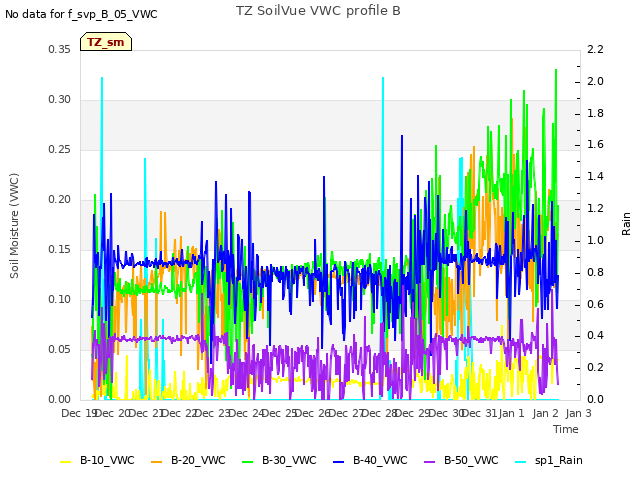This screenshot has height=480, width=640.
Task: Click the Time axis label
Action: pyautogui.click(x=566, y=429)
